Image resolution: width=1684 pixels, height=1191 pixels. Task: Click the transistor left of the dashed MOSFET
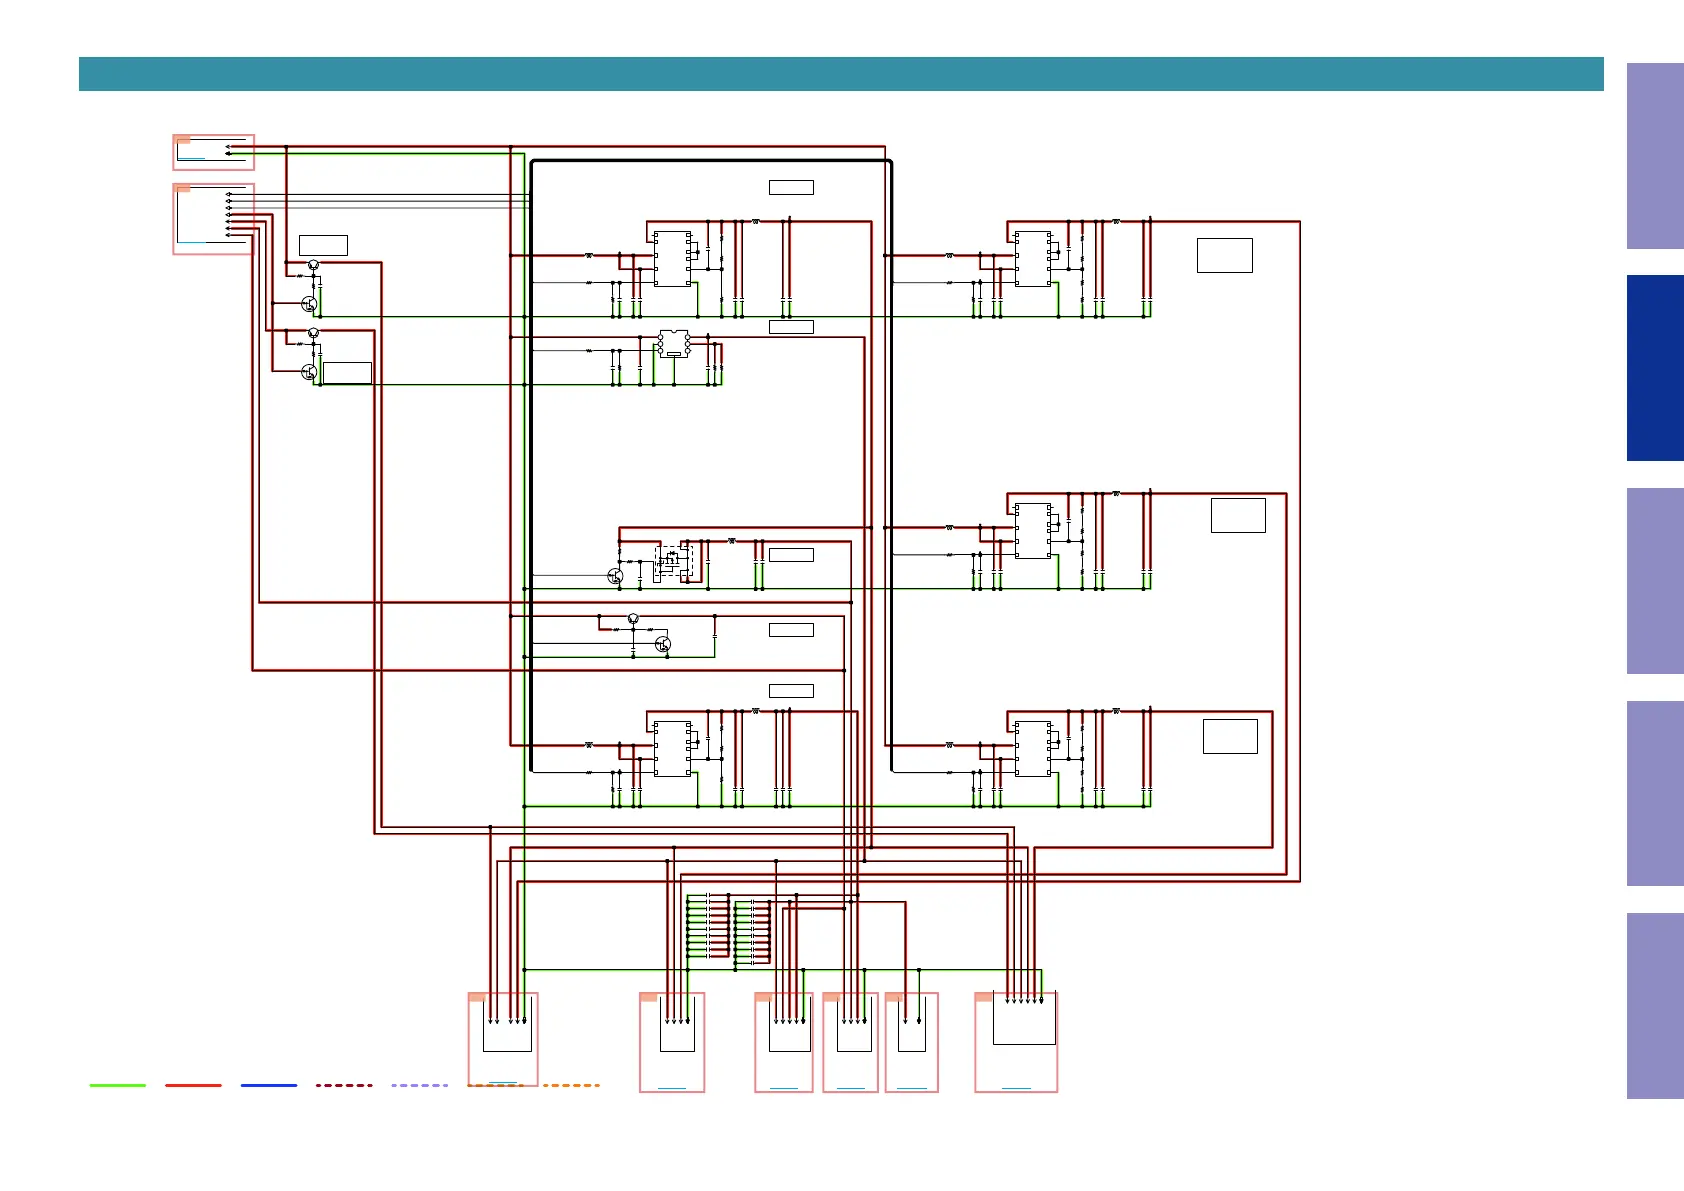(x=615, y=576)
